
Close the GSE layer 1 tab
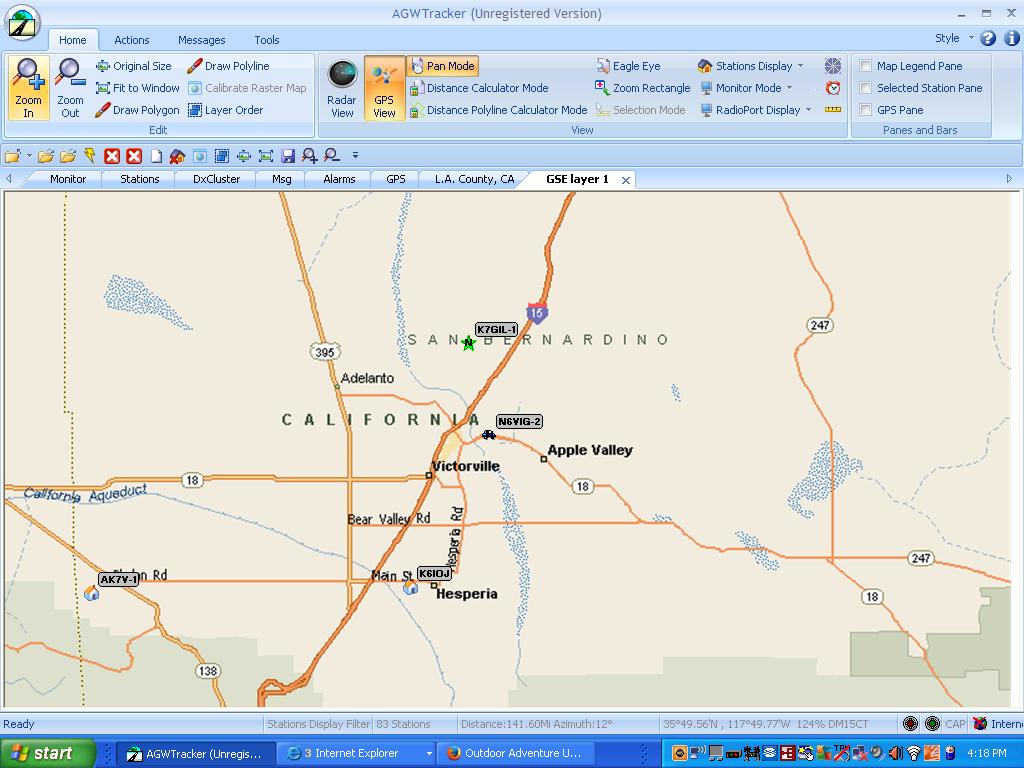626,180
